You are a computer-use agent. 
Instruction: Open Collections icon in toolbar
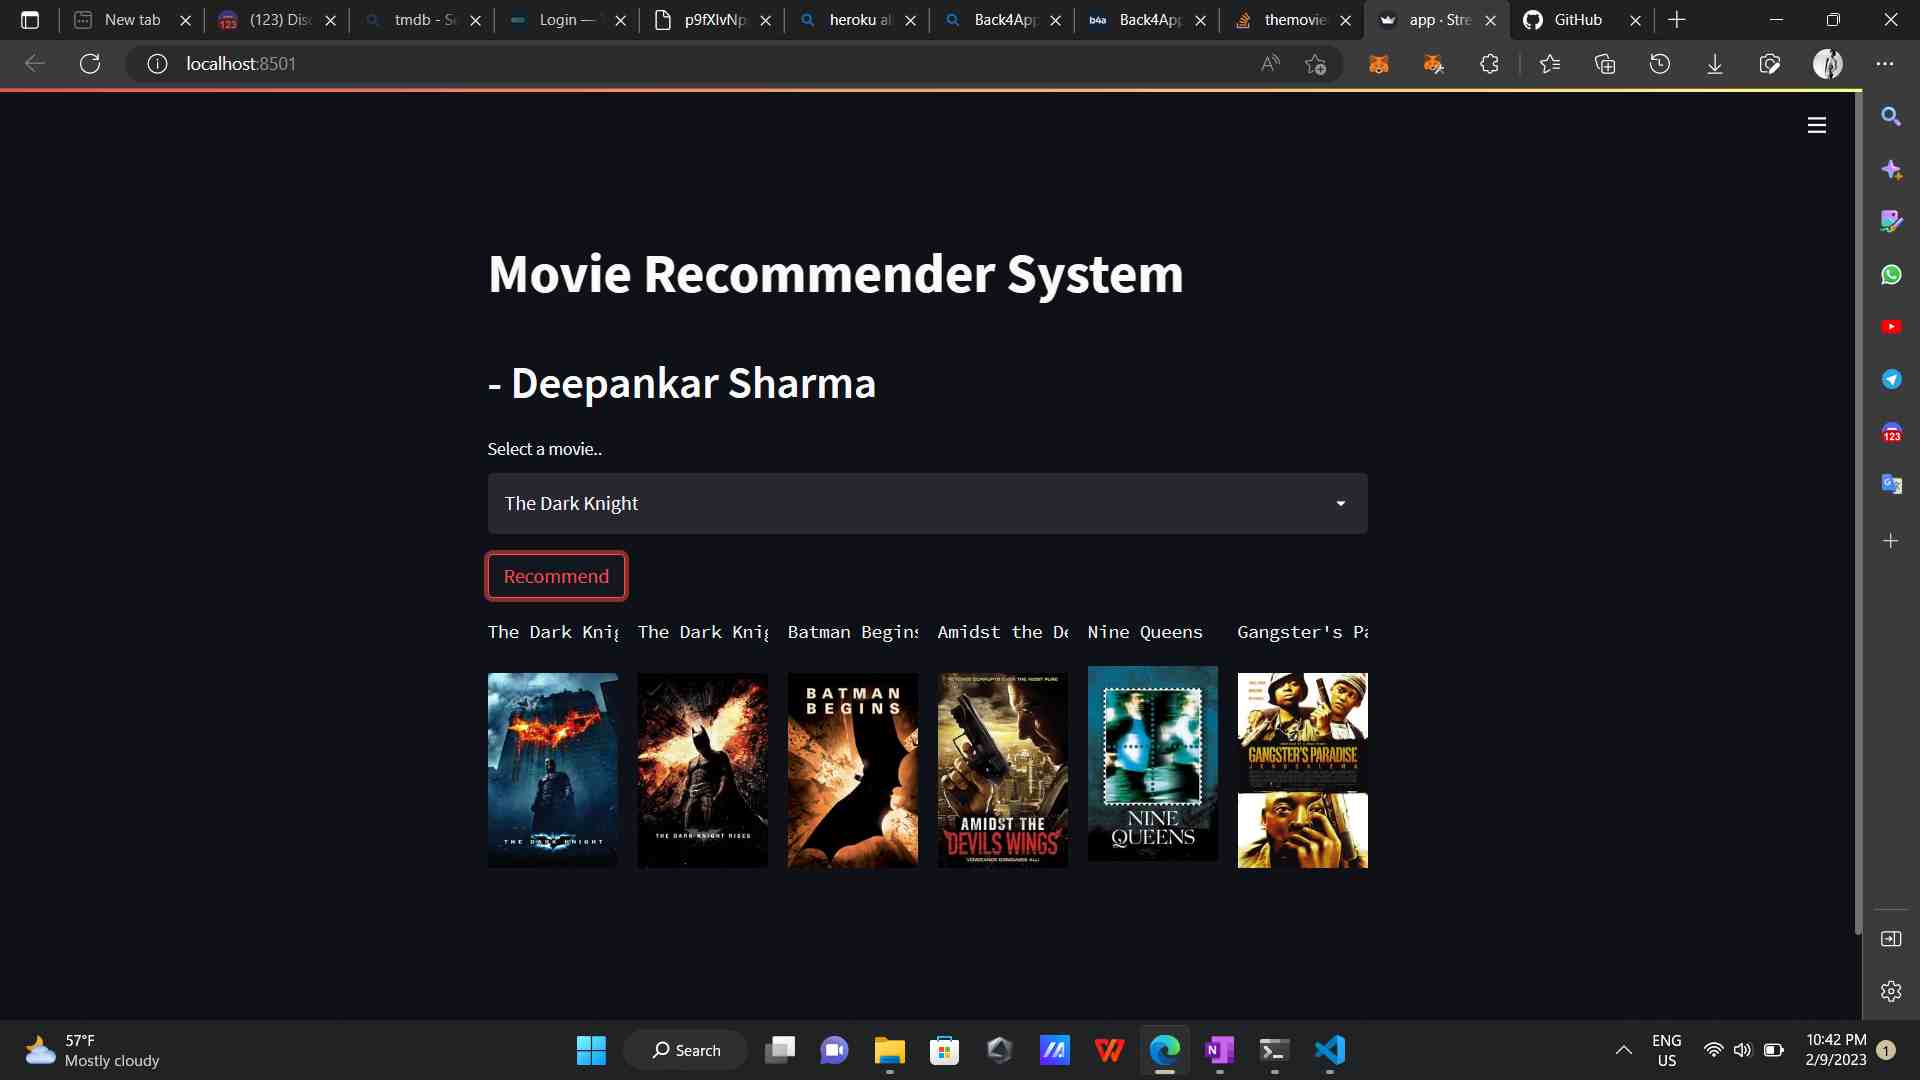coord(1605,64)
